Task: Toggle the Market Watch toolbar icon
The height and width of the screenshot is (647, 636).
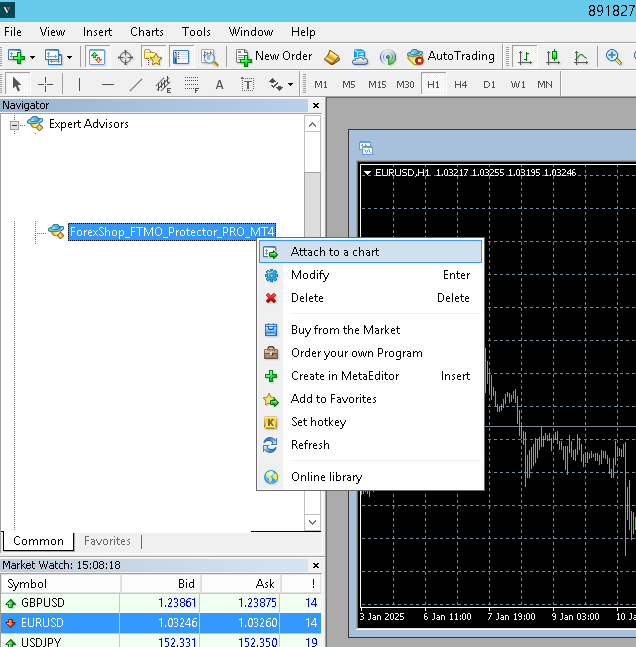Action: point(97,57)
